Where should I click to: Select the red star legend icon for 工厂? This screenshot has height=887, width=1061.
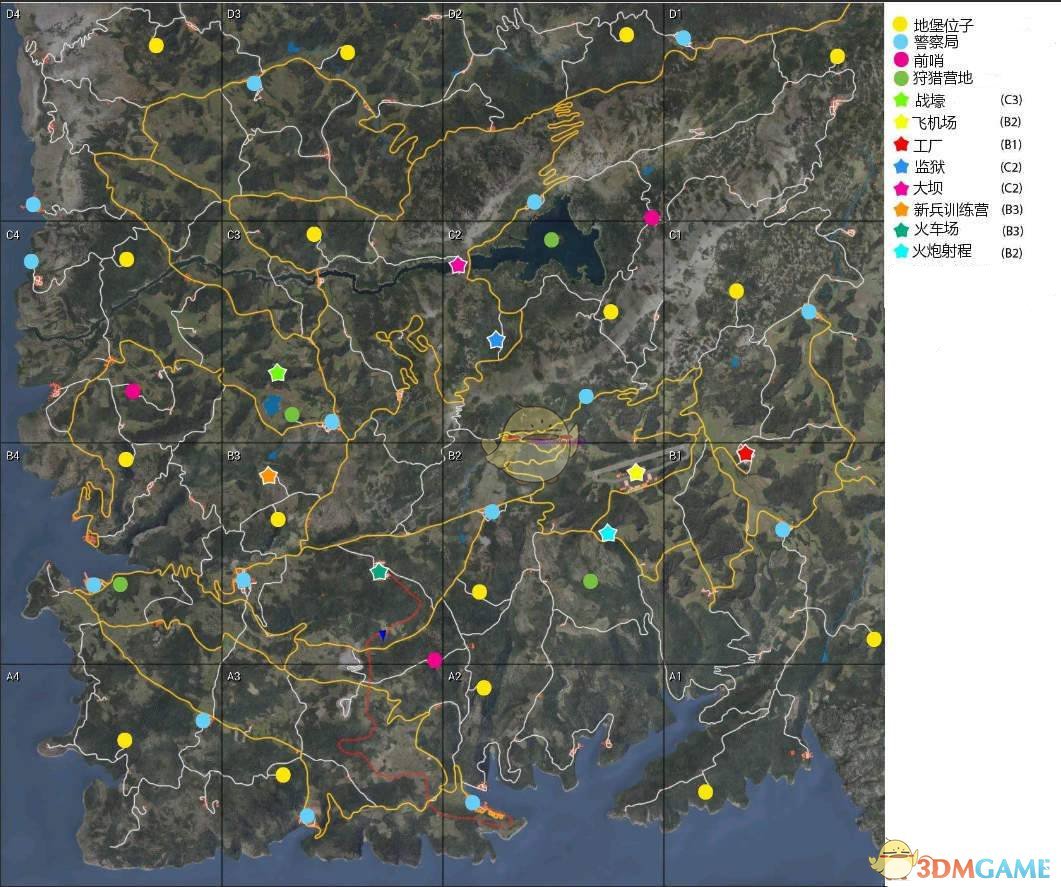[x=901, y=144]
